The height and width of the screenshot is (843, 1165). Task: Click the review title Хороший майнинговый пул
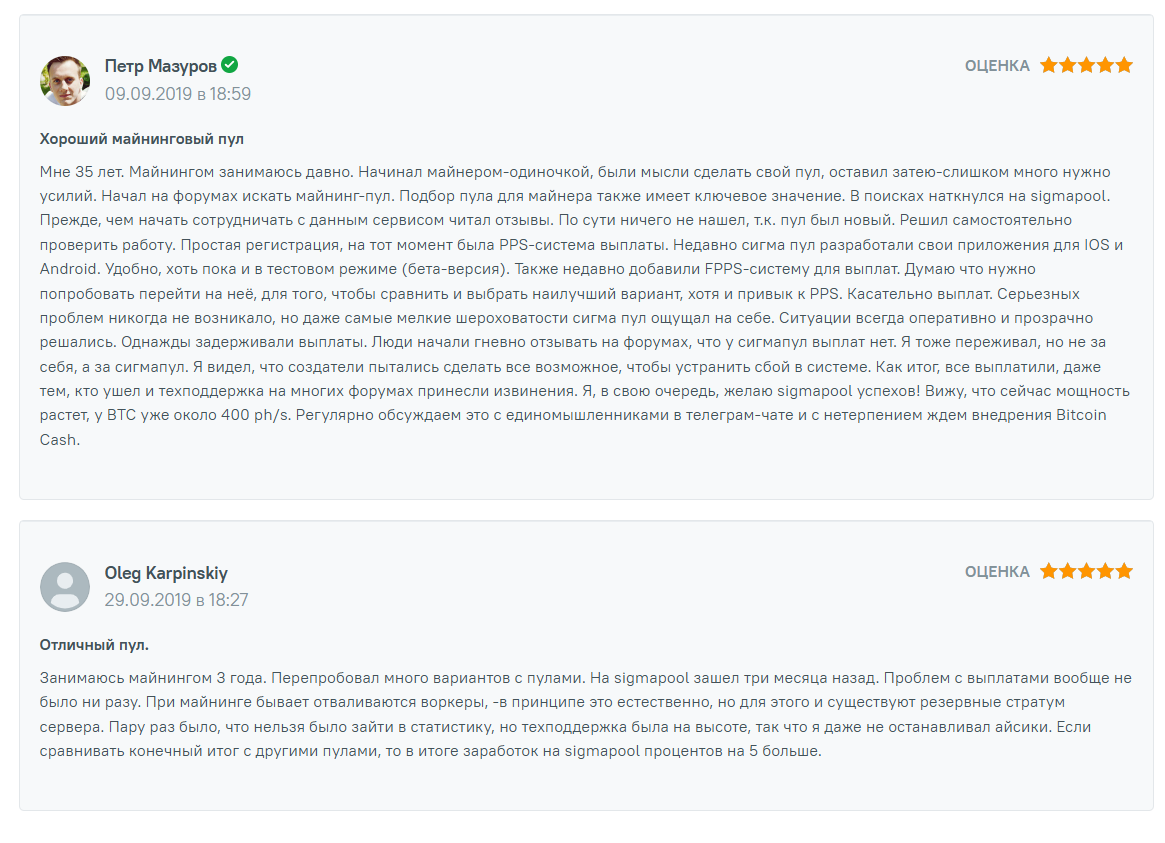tap(141, 139)
